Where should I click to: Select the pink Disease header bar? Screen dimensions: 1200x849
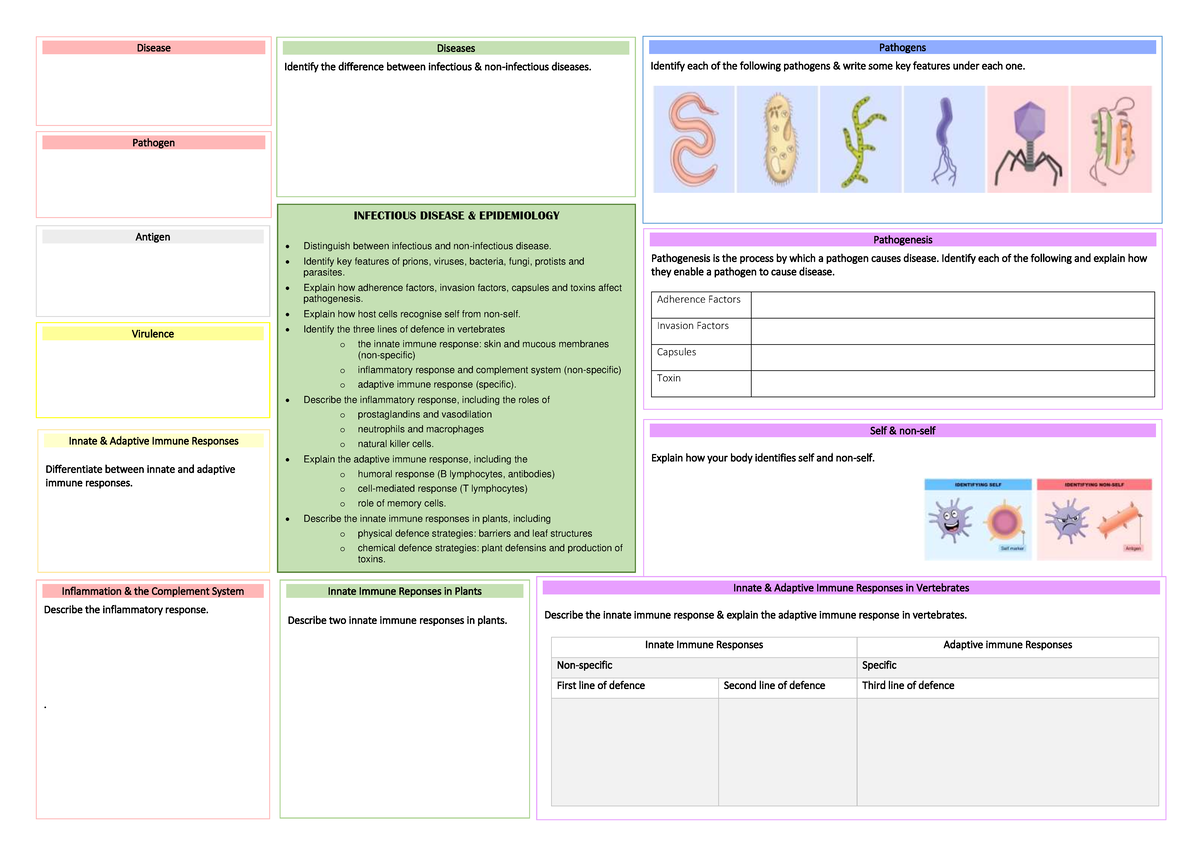point(153,47)
